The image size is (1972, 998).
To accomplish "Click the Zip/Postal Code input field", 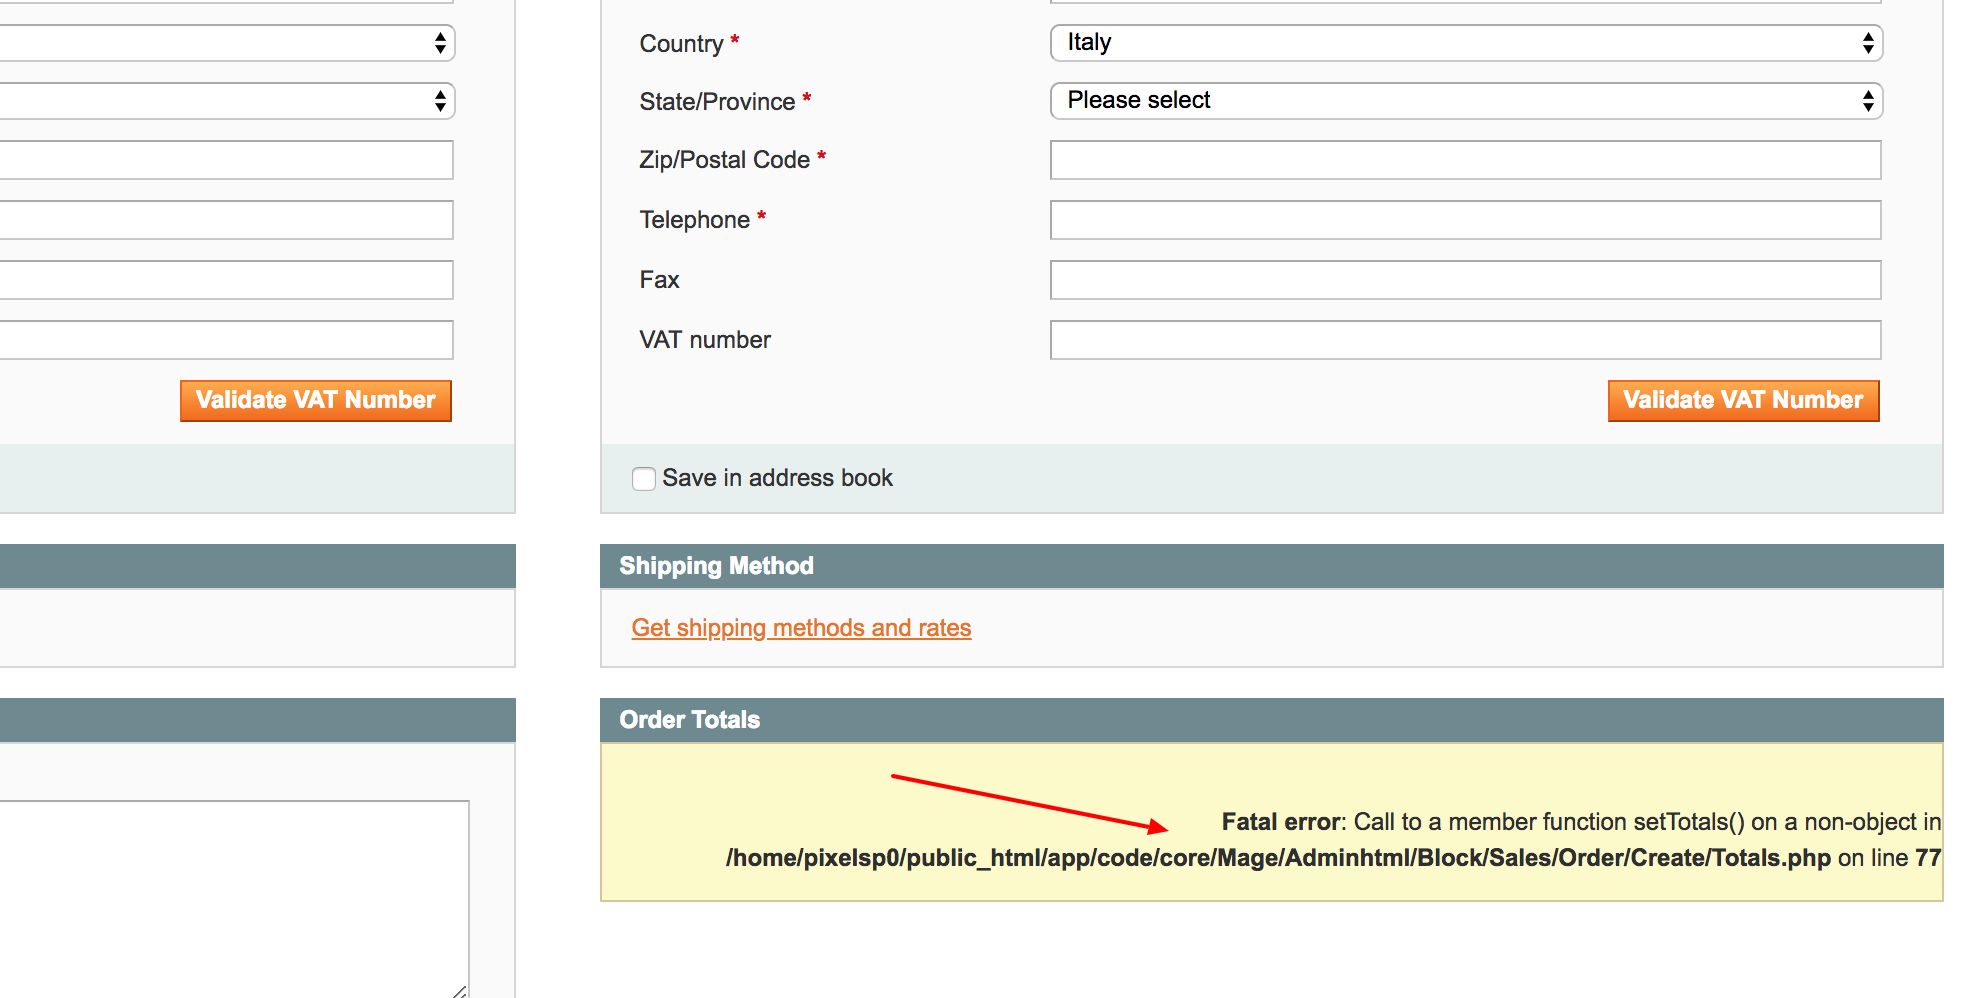I will [1464, 160].
